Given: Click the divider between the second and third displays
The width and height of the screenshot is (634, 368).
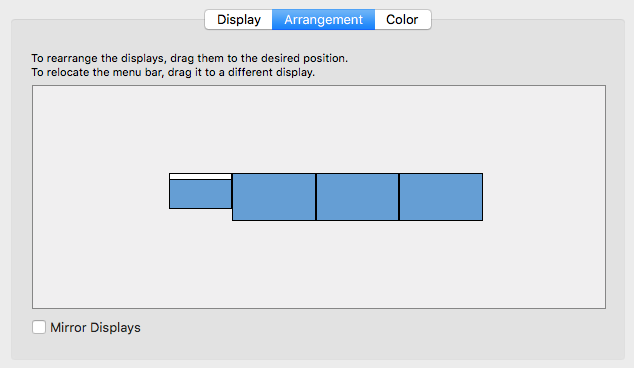Looking at the screenshot, I should click(316, 197).
